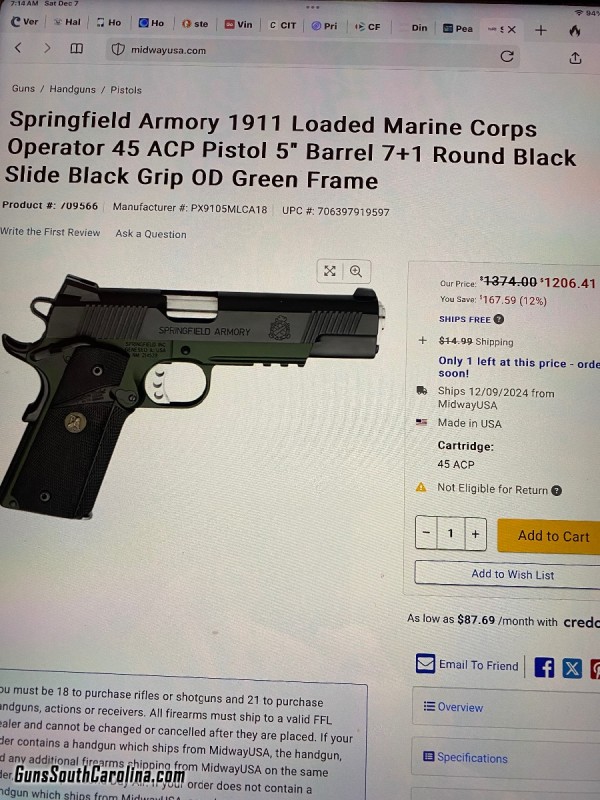The width and height of the screenshot is (600, 800).
Task: Switch to the Pea browser tab
Action: pos(458,29)
